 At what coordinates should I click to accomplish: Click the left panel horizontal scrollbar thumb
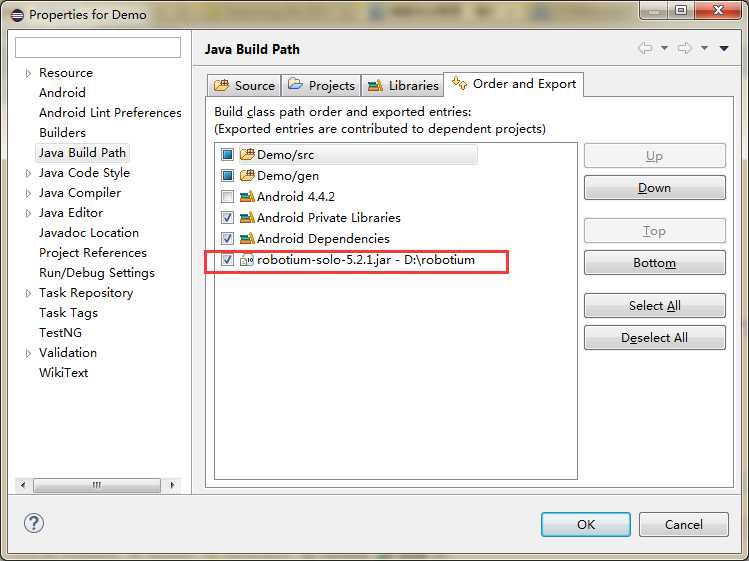pyautogui.click(x=97, y=485)
